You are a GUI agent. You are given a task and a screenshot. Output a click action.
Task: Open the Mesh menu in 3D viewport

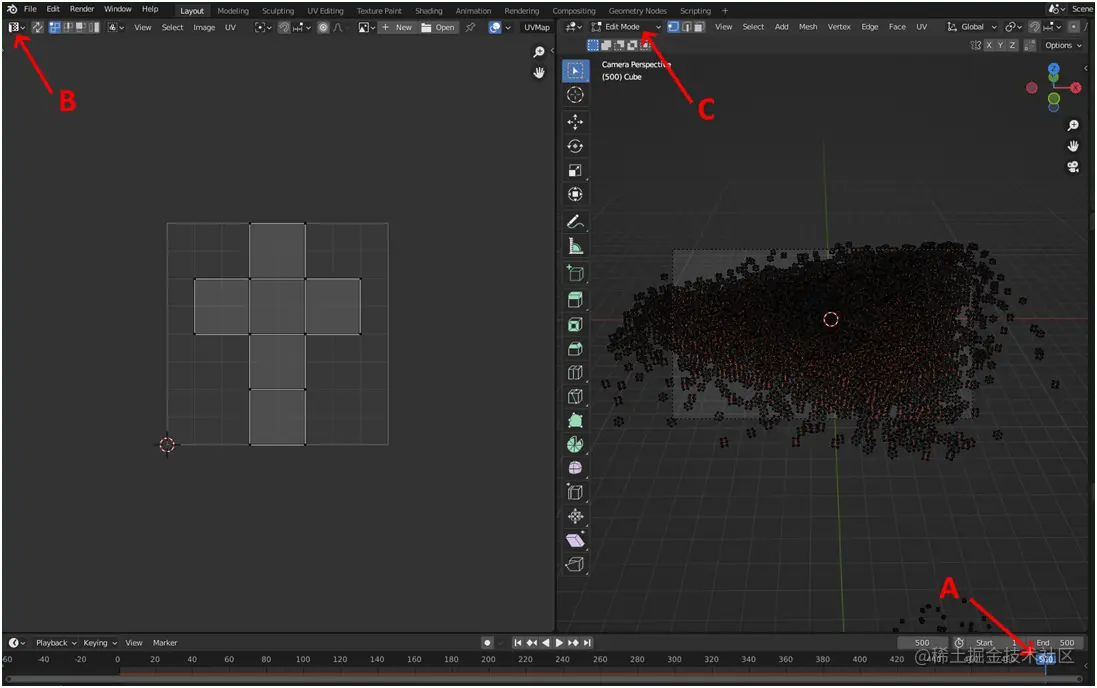[x=807, y=27]
